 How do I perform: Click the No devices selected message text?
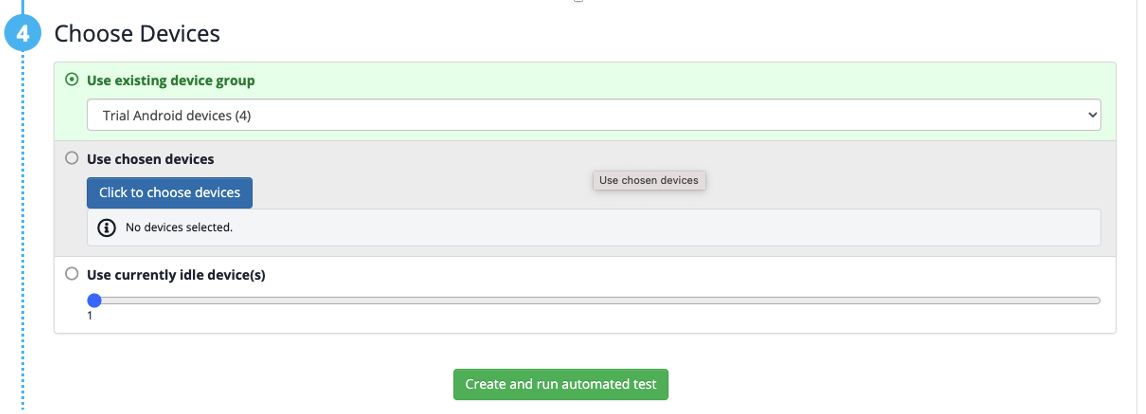pyautogui.click(x=179, y=228)
